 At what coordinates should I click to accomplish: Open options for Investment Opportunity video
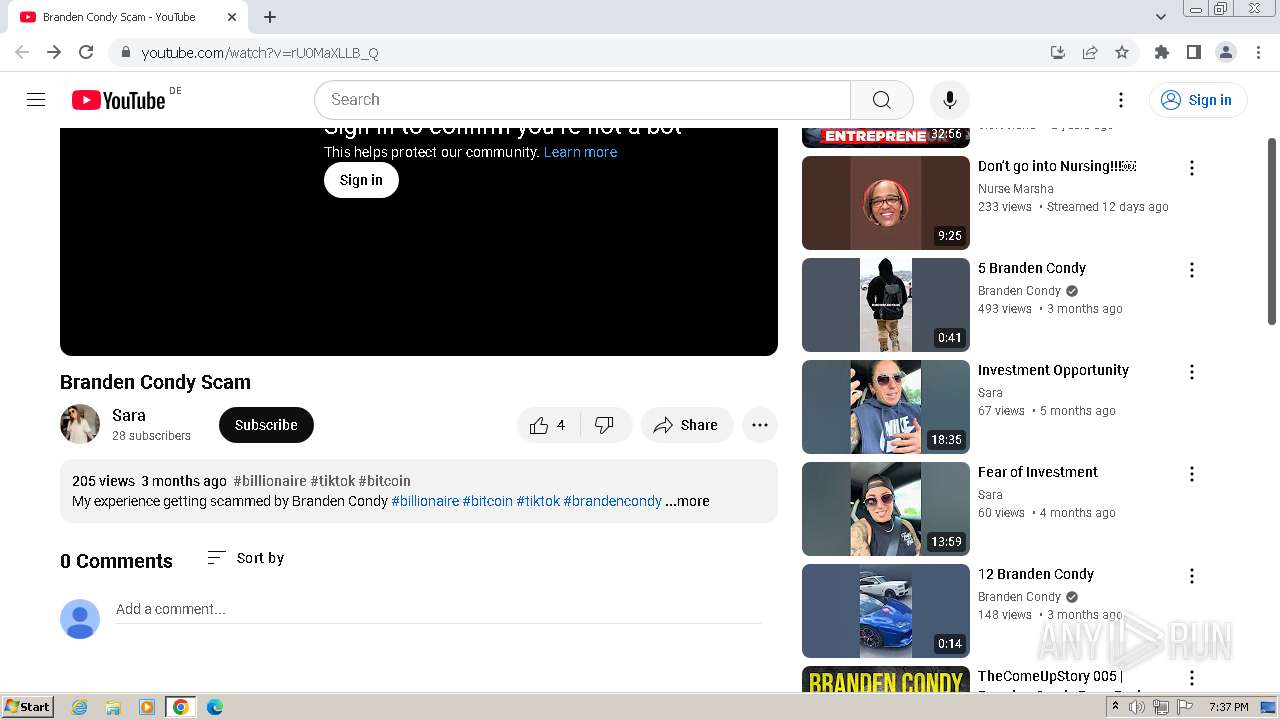click(1191, 372)
